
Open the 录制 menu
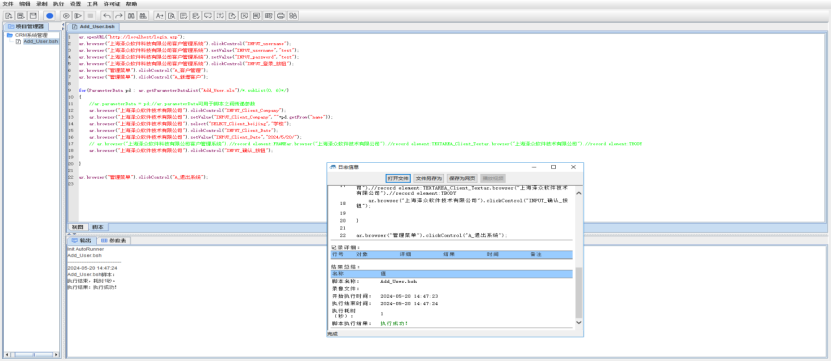[41, 4]
